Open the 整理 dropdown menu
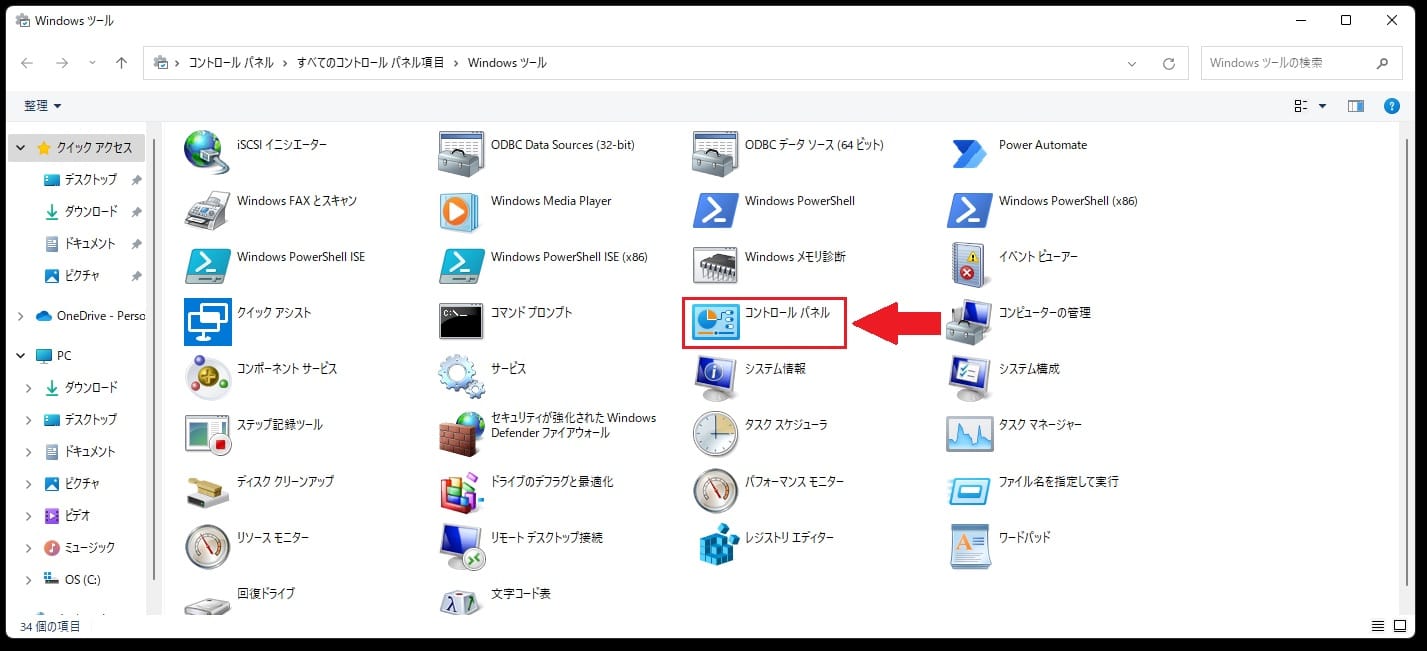Screen dimensions: 1427x651 tap(43, 106)
